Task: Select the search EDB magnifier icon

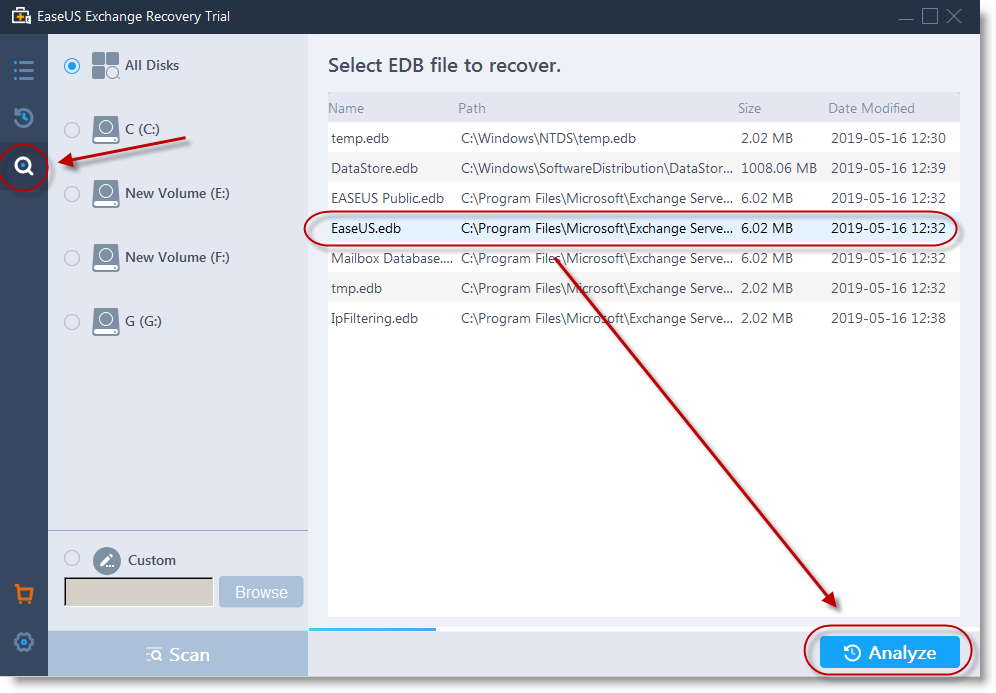Action: coord(24,167)
